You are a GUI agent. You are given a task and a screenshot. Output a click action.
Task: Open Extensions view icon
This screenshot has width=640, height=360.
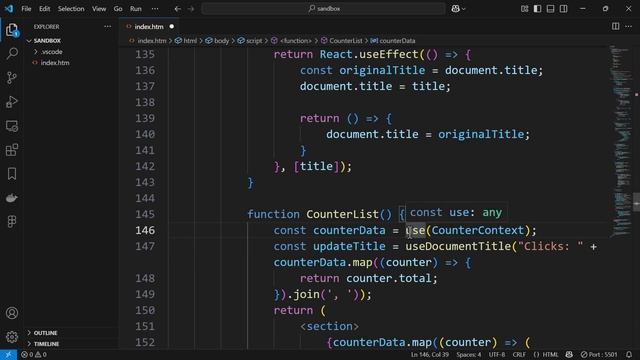12,150
